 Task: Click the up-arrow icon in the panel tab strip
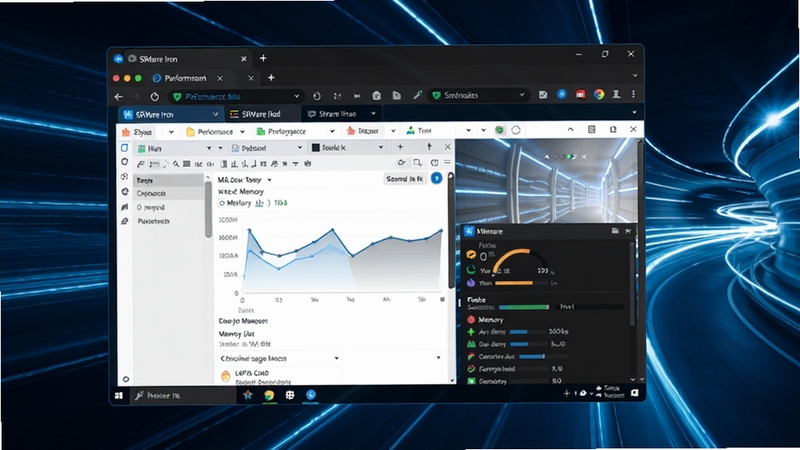point(430,147)
